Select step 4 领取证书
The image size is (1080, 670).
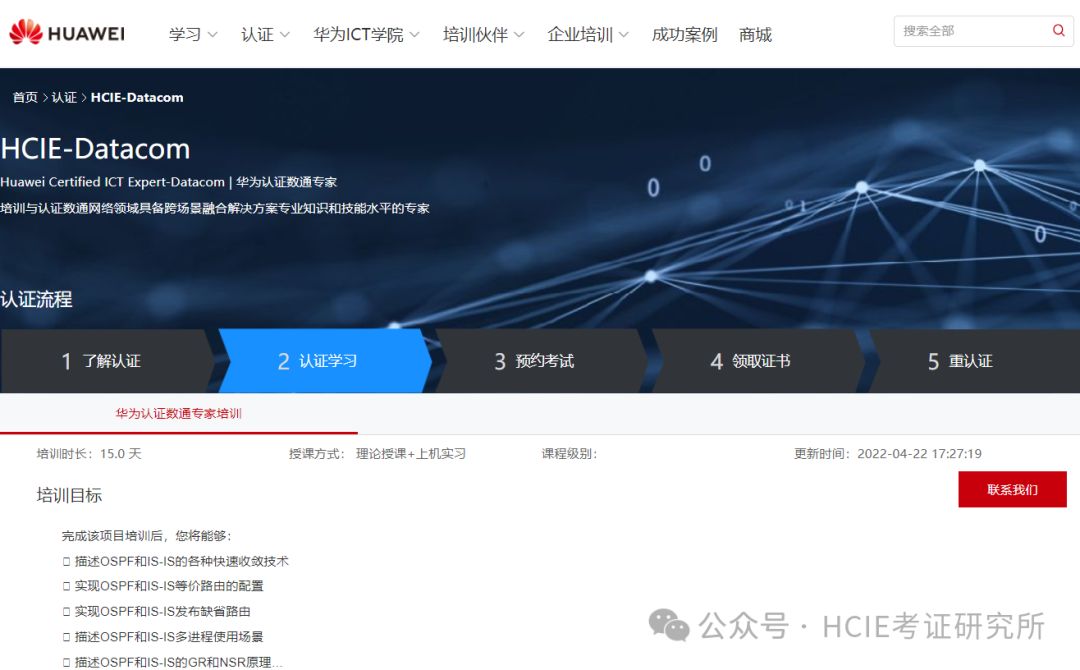[x=757, y=361]
